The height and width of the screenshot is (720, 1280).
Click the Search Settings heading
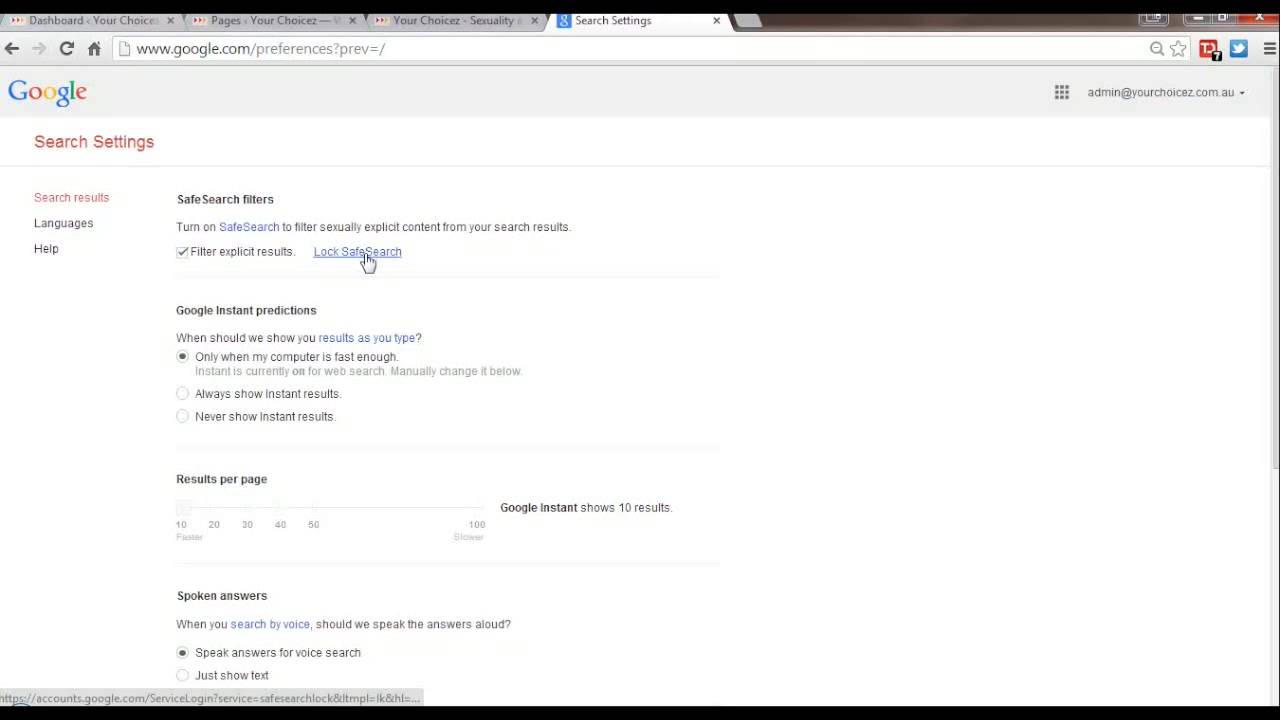(x=94, y=142)
